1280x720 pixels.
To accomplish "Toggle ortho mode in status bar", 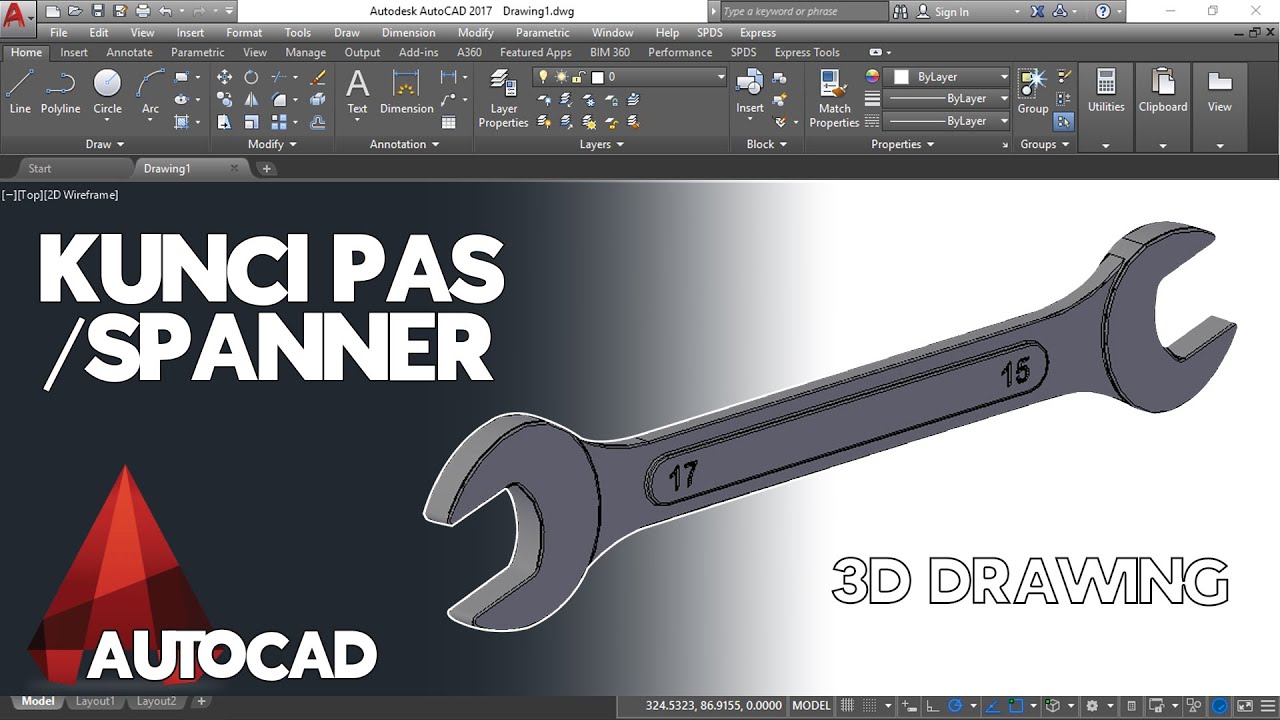I will click(932, 705).
